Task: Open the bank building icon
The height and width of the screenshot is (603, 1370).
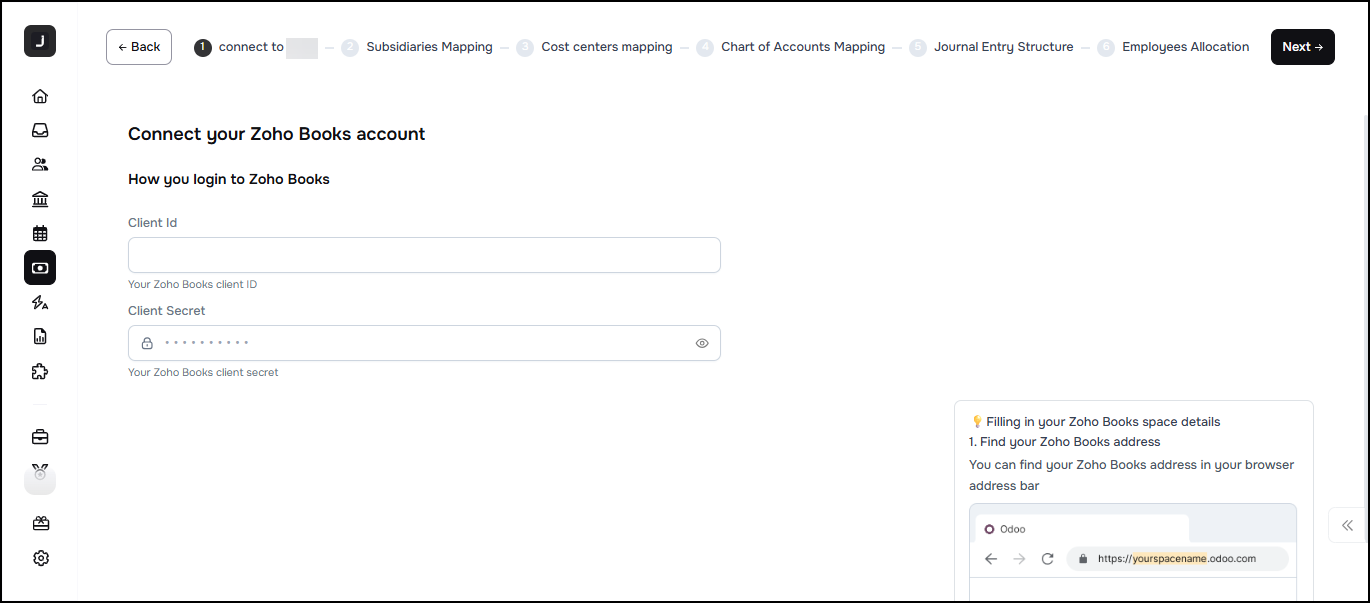Action: 40,199
